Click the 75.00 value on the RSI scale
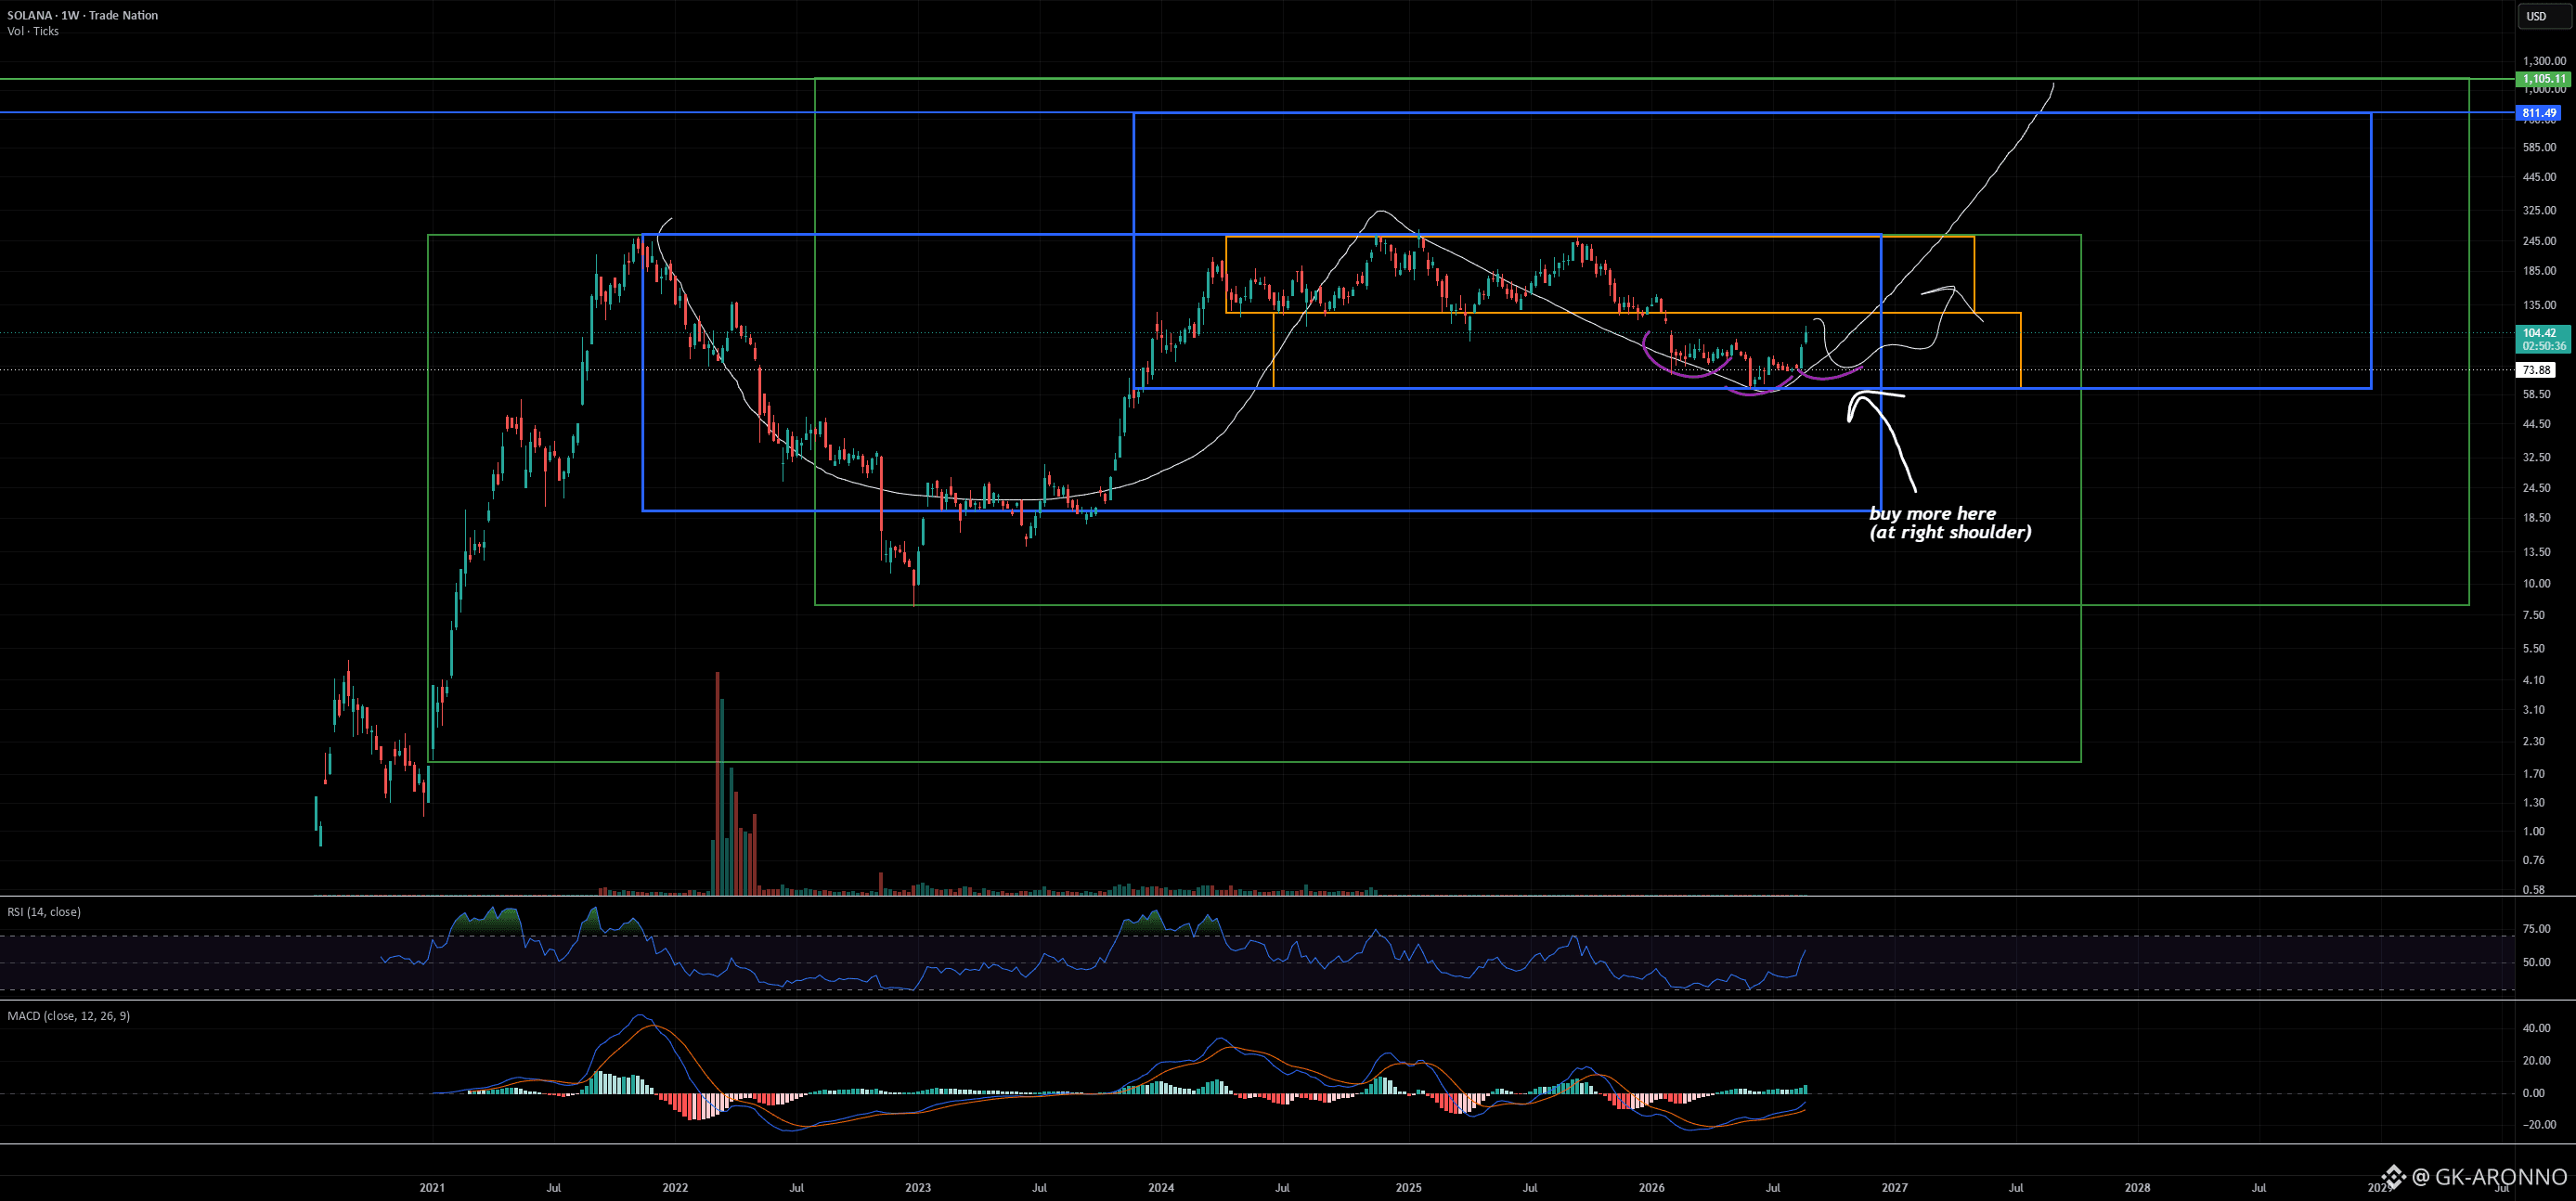Image resolution: width=2576 pixels, height=1201 pixels. pos(2536,929)
